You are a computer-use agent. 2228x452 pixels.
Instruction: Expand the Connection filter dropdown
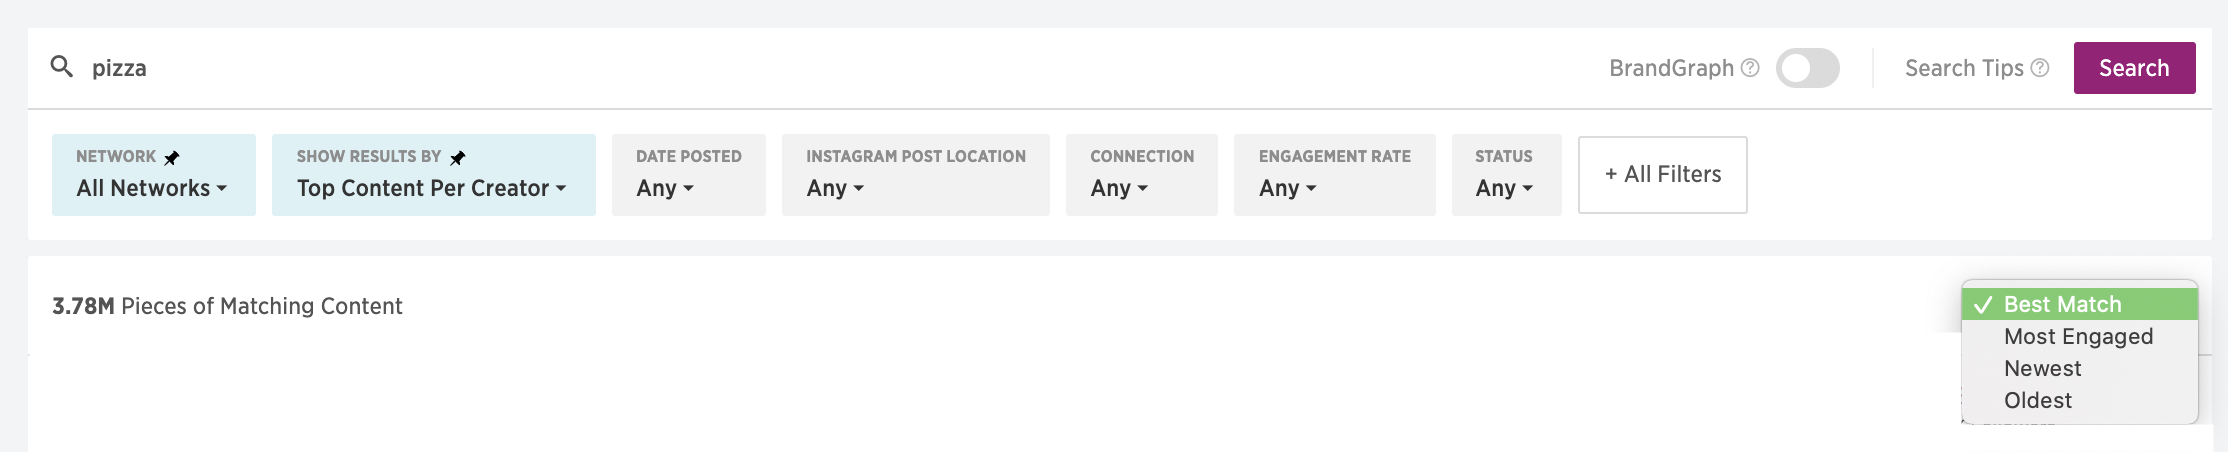coord(1142,175)
